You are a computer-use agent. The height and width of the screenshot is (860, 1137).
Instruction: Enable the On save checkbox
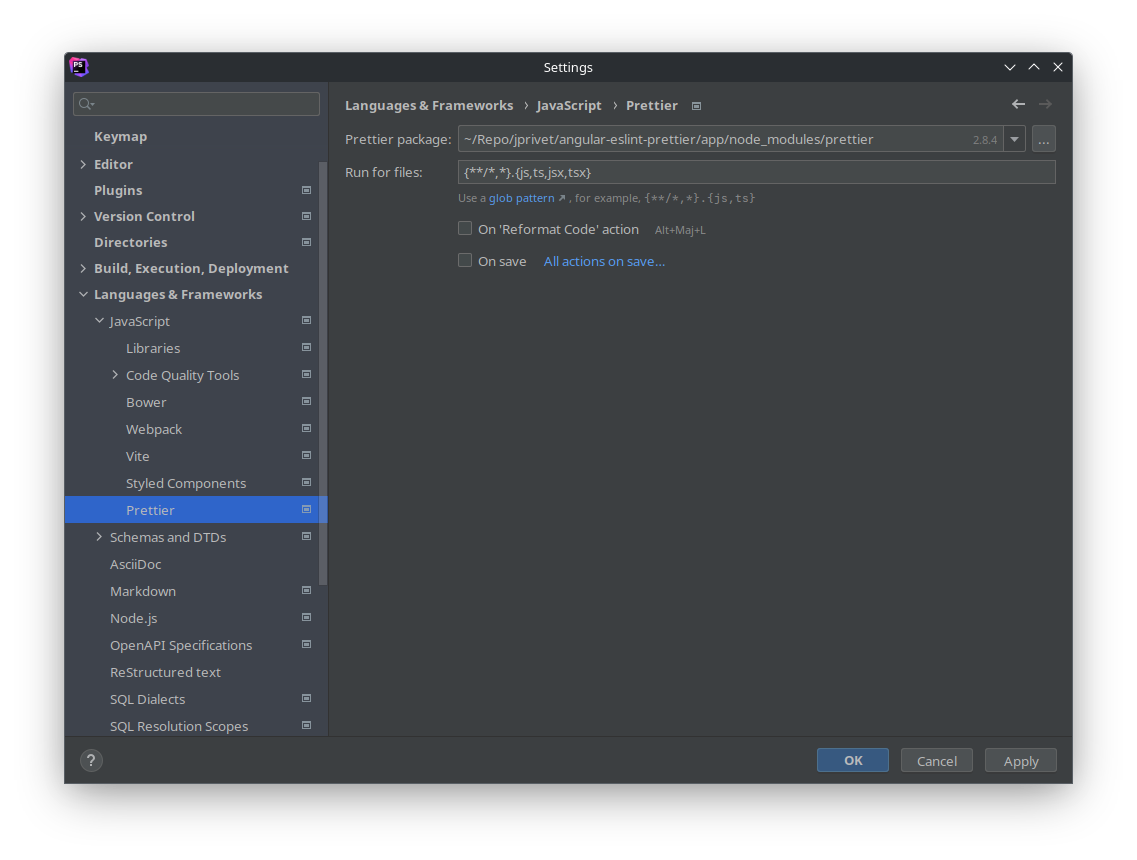tap(465, 260)
